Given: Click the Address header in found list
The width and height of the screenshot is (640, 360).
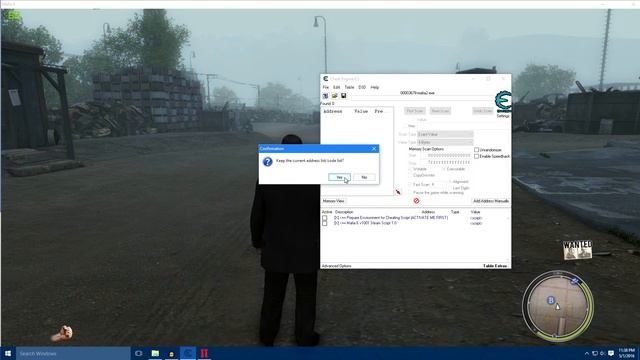Looking at the screenshot, I should pos(333,111).
